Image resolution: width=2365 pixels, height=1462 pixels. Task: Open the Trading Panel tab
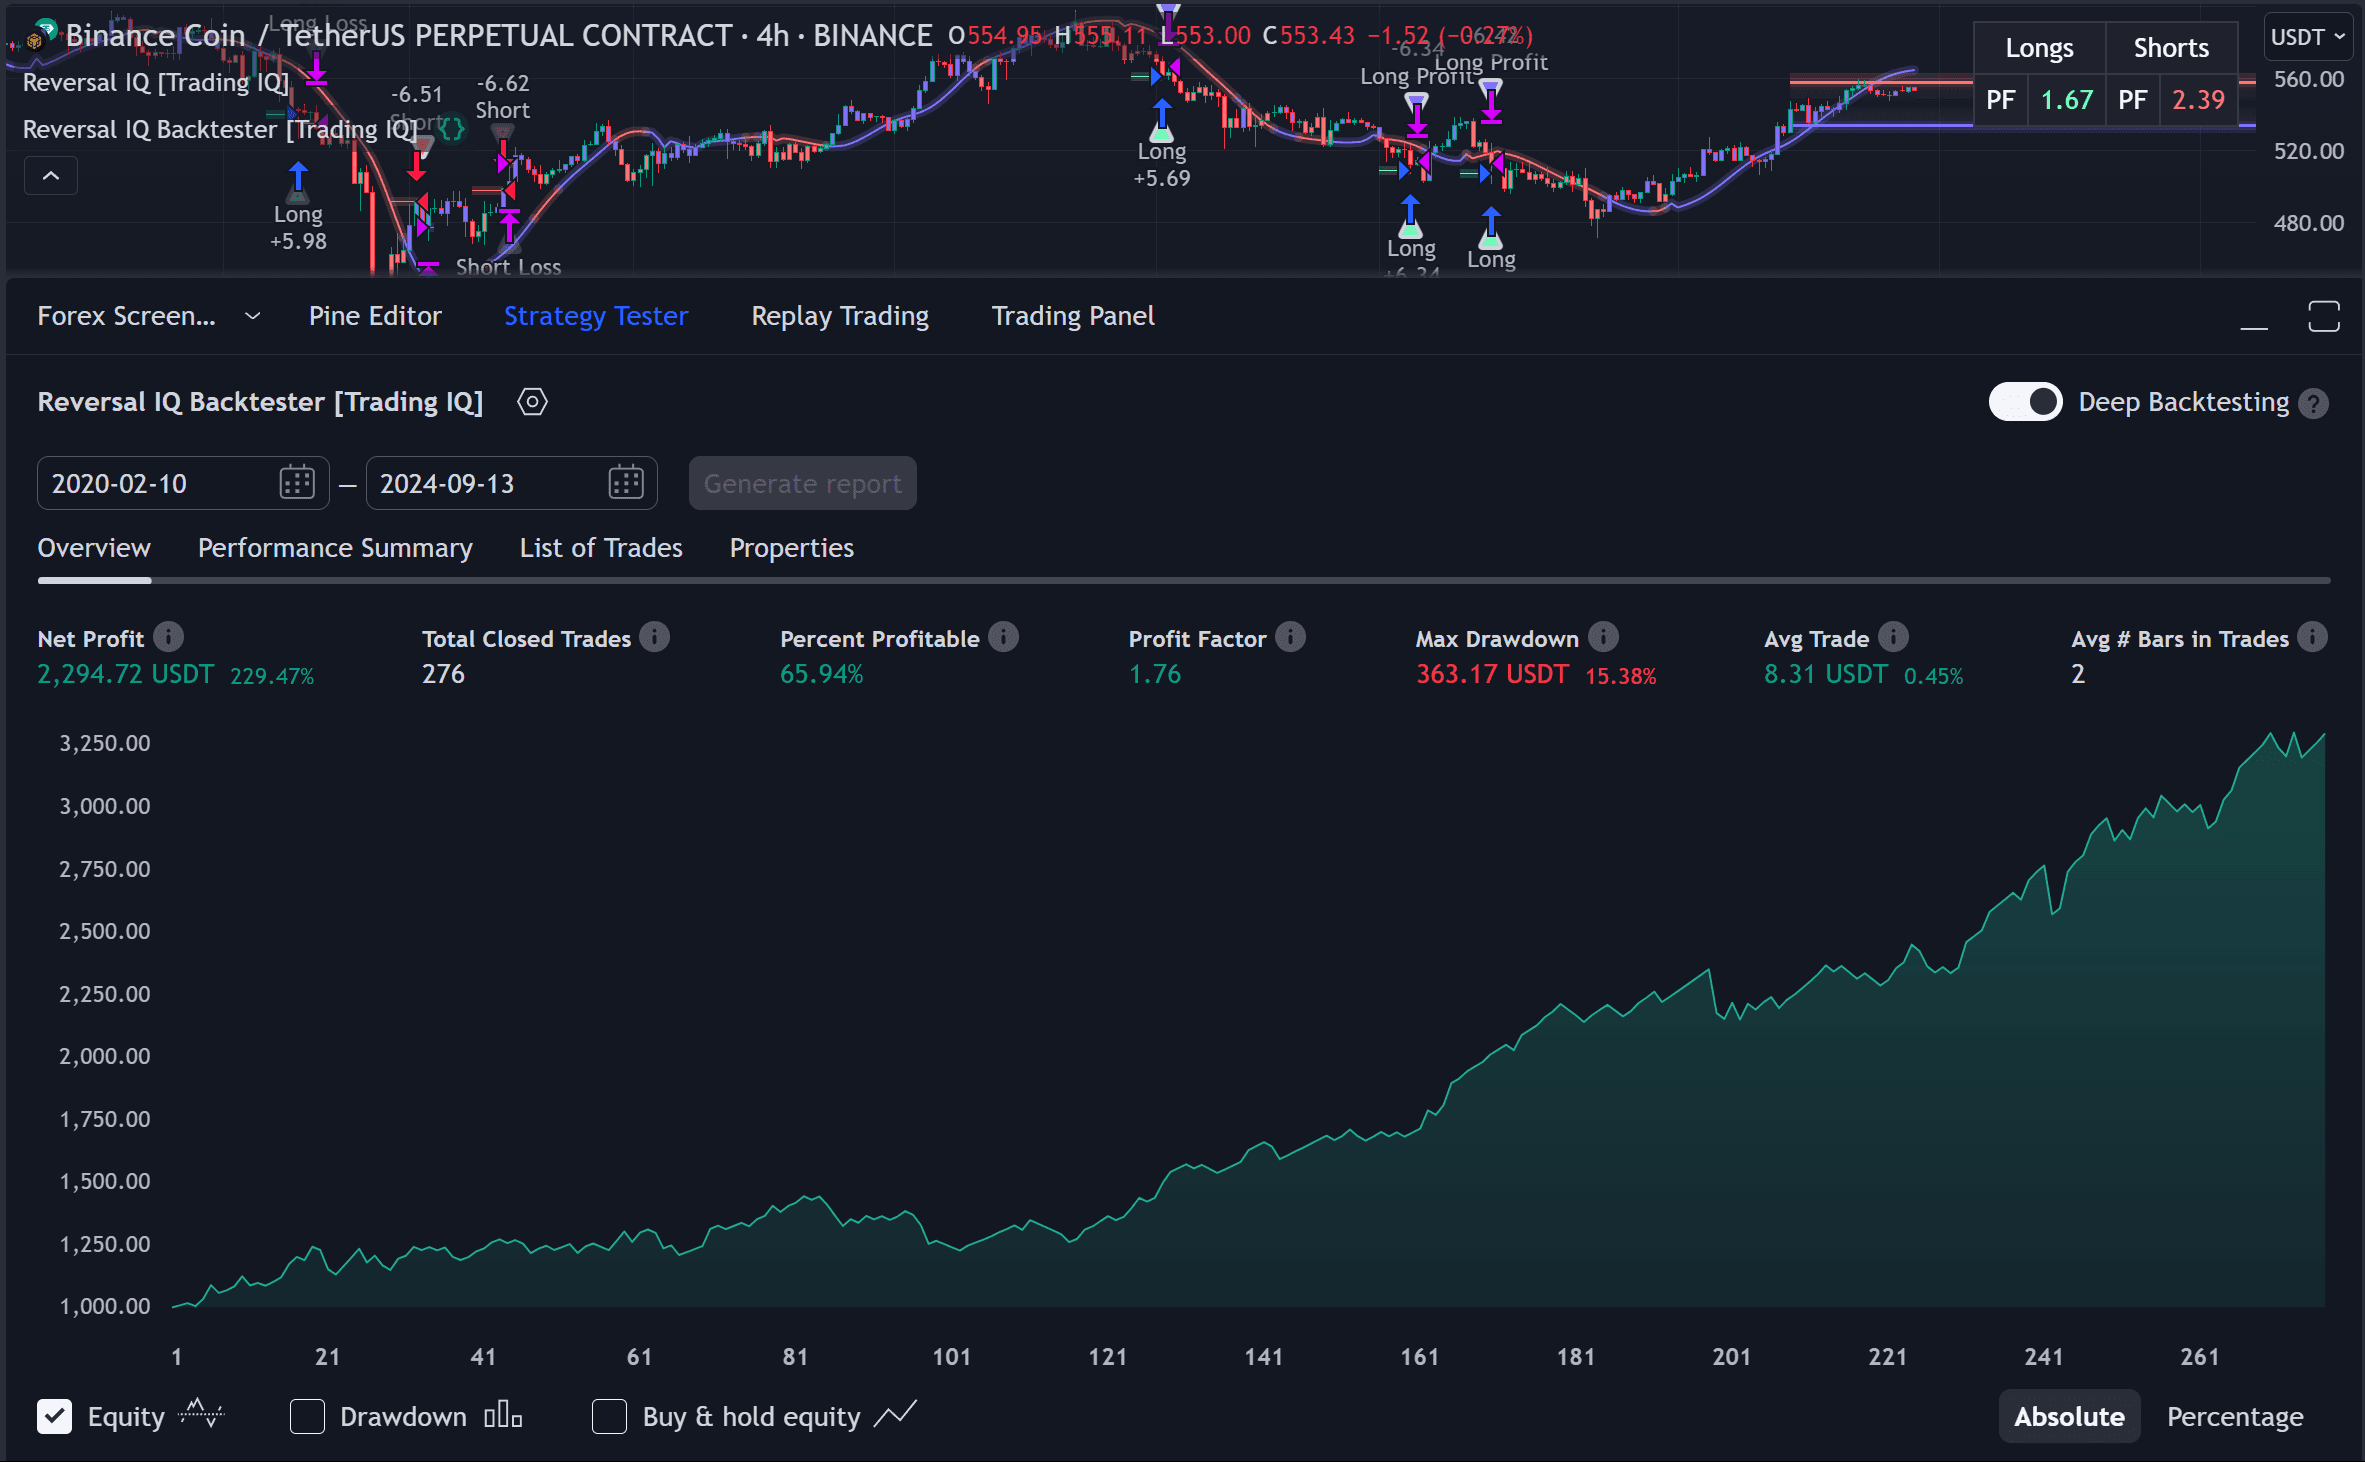tap(1073, 316)
